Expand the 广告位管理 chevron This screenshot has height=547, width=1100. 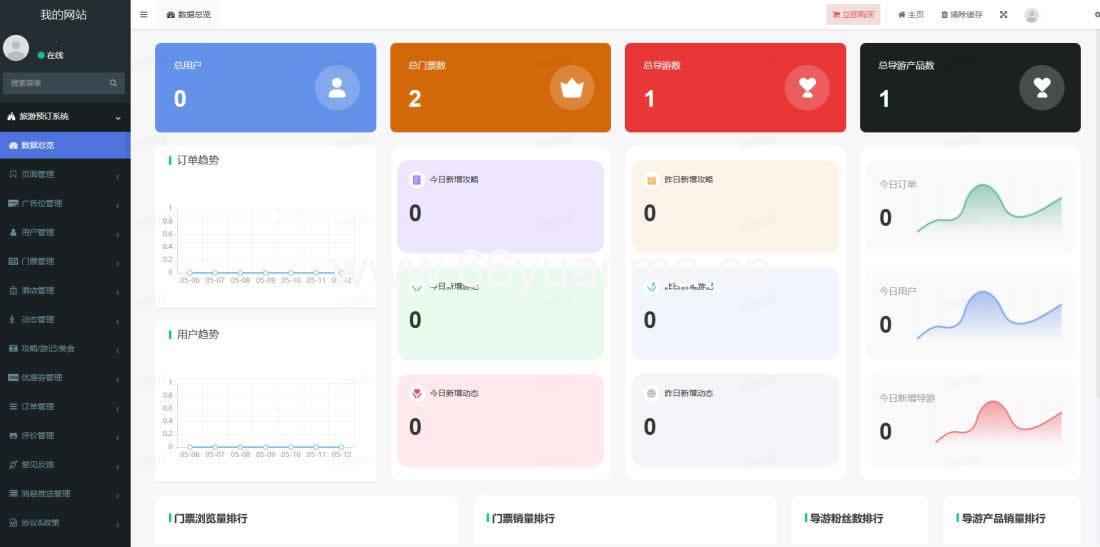pyautogui.click(x=118, y=204)
